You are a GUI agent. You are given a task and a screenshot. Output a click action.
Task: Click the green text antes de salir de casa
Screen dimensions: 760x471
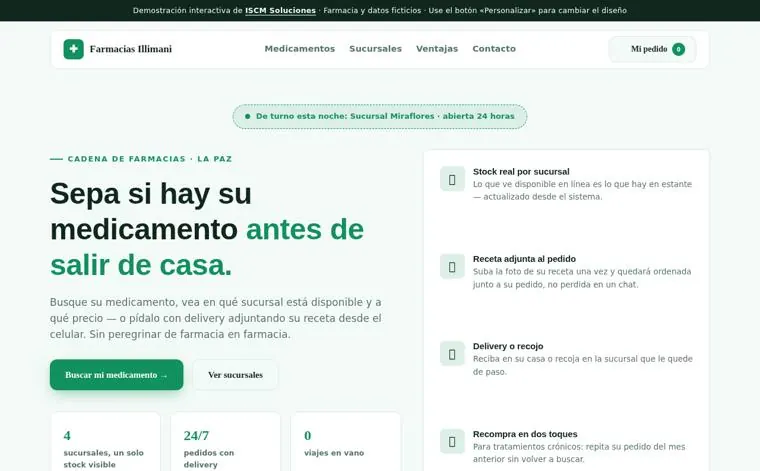tap(207, 247)
